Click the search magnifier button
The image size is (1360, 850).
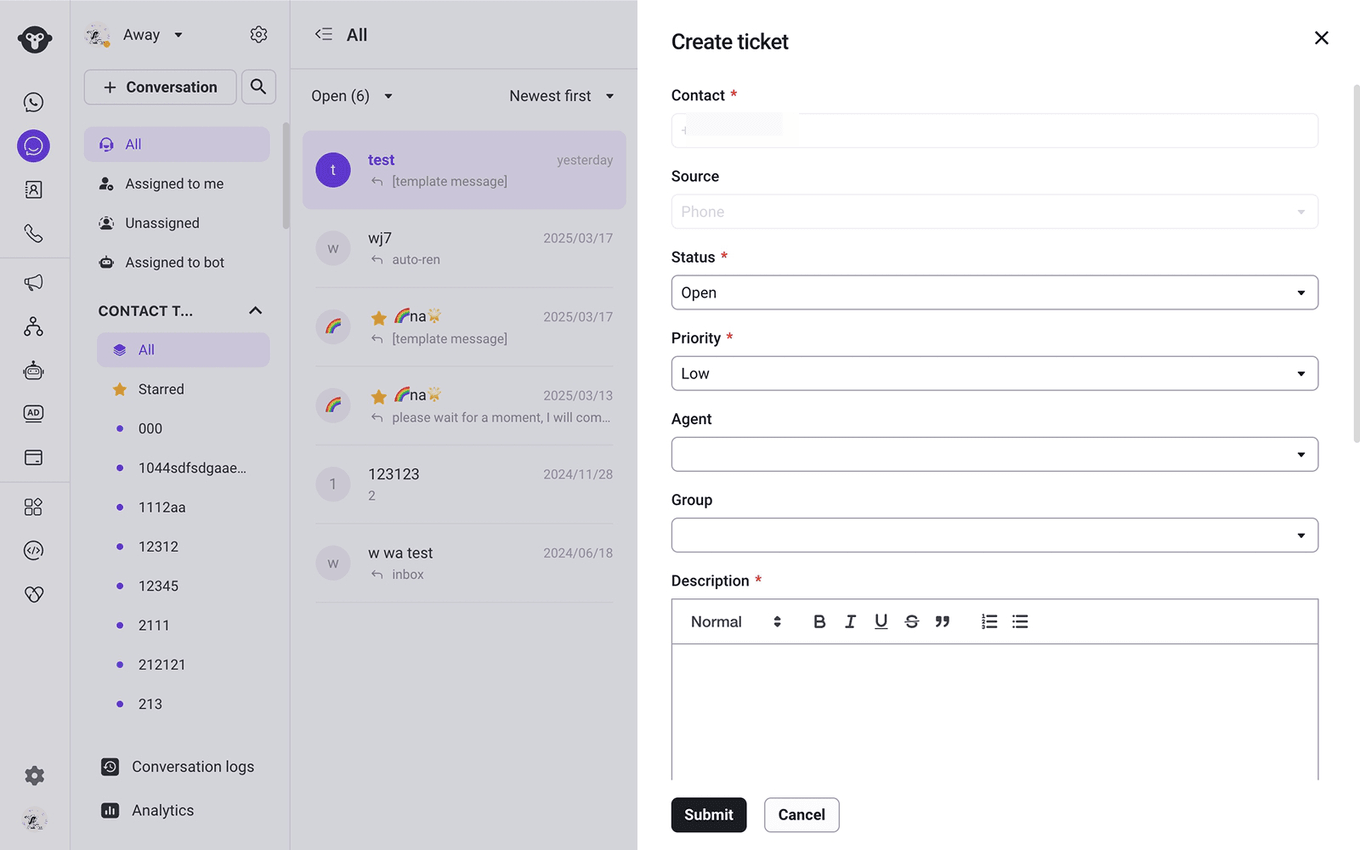point(258,87)
